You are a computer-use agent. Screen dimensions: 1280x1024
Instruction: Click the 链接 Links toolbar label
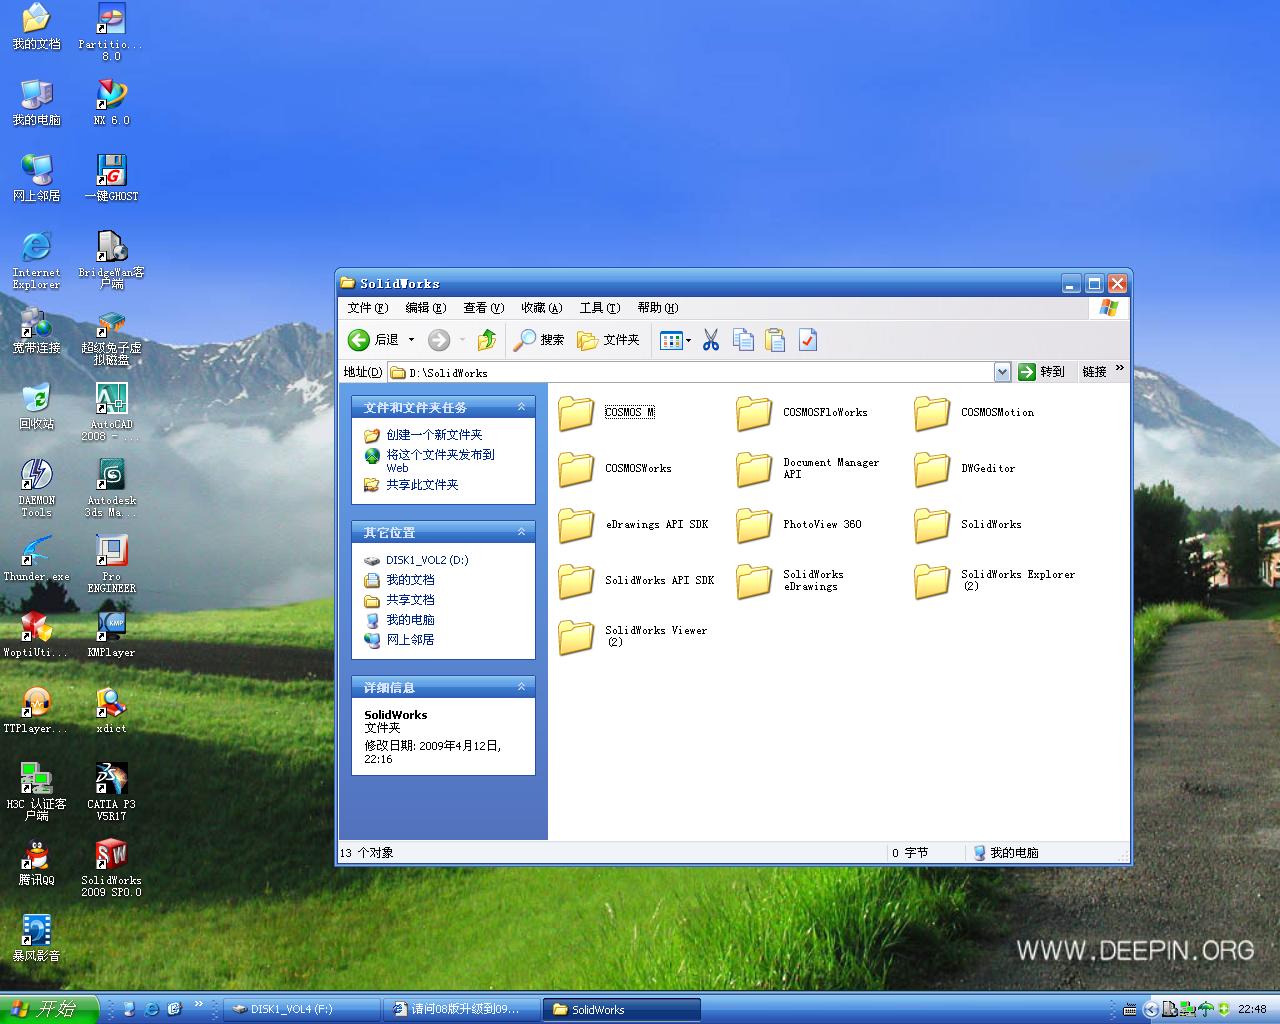point(1094,372)
